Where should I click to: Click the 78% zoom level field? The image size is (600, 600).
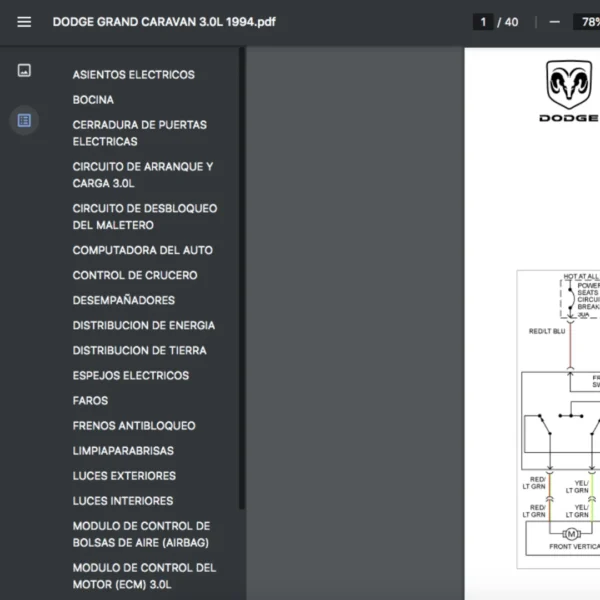point(587,22)
